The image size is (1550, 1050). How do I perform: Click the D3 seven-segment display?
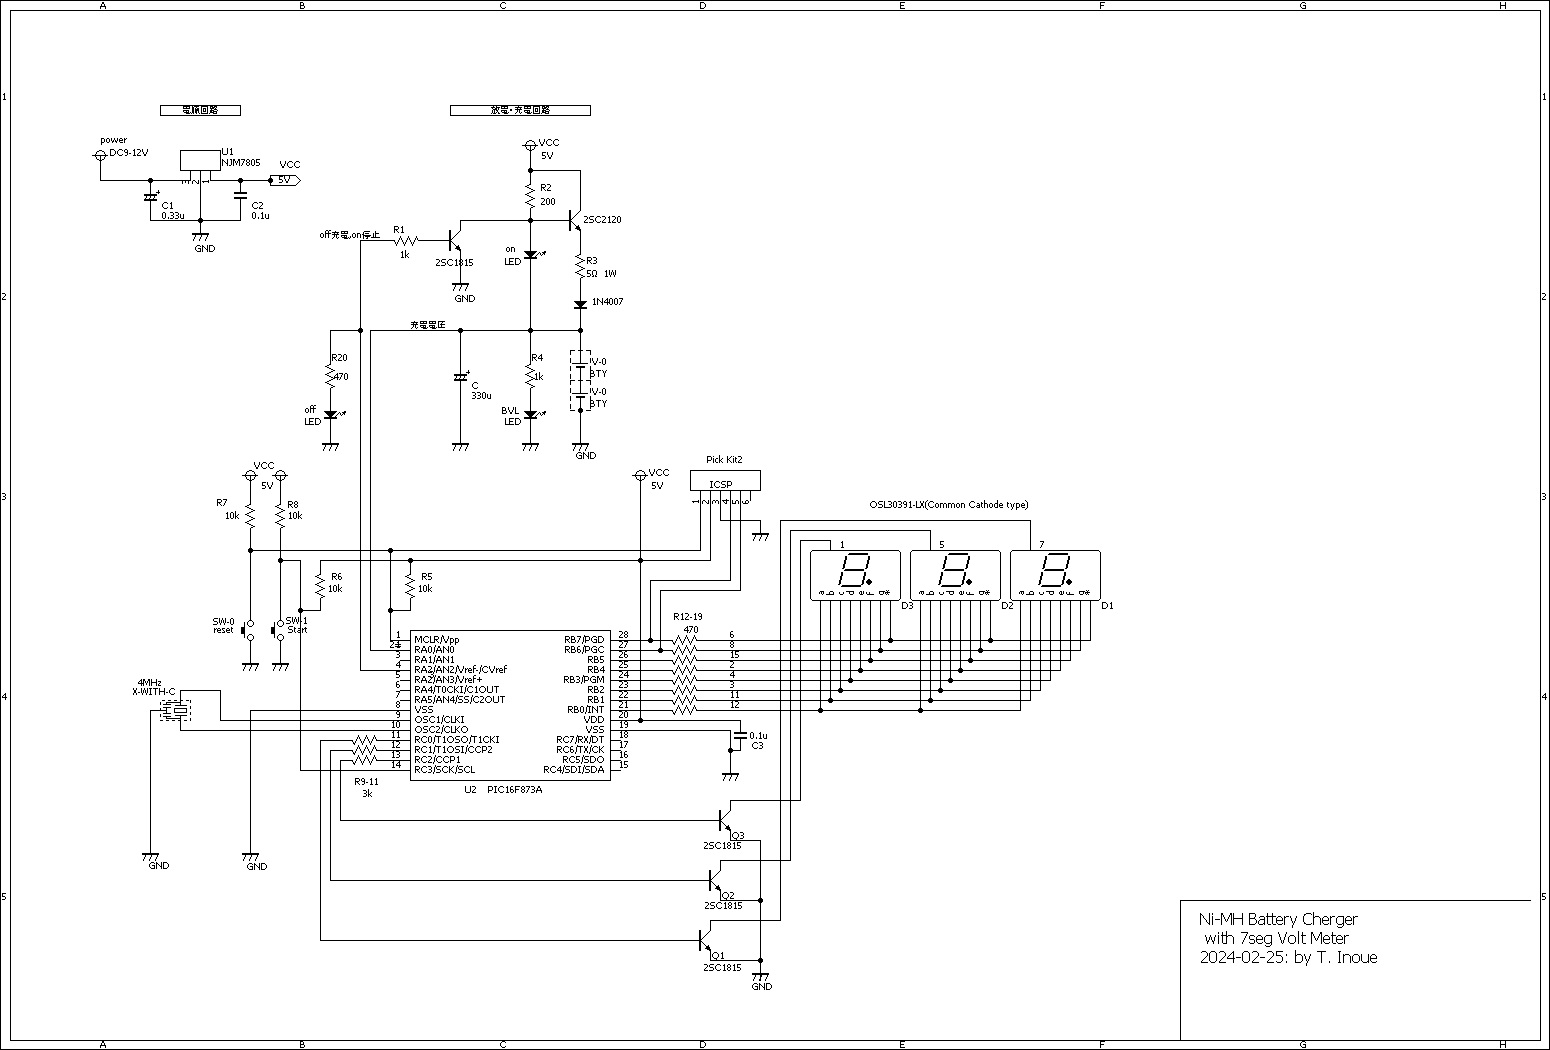click(855, 575)
